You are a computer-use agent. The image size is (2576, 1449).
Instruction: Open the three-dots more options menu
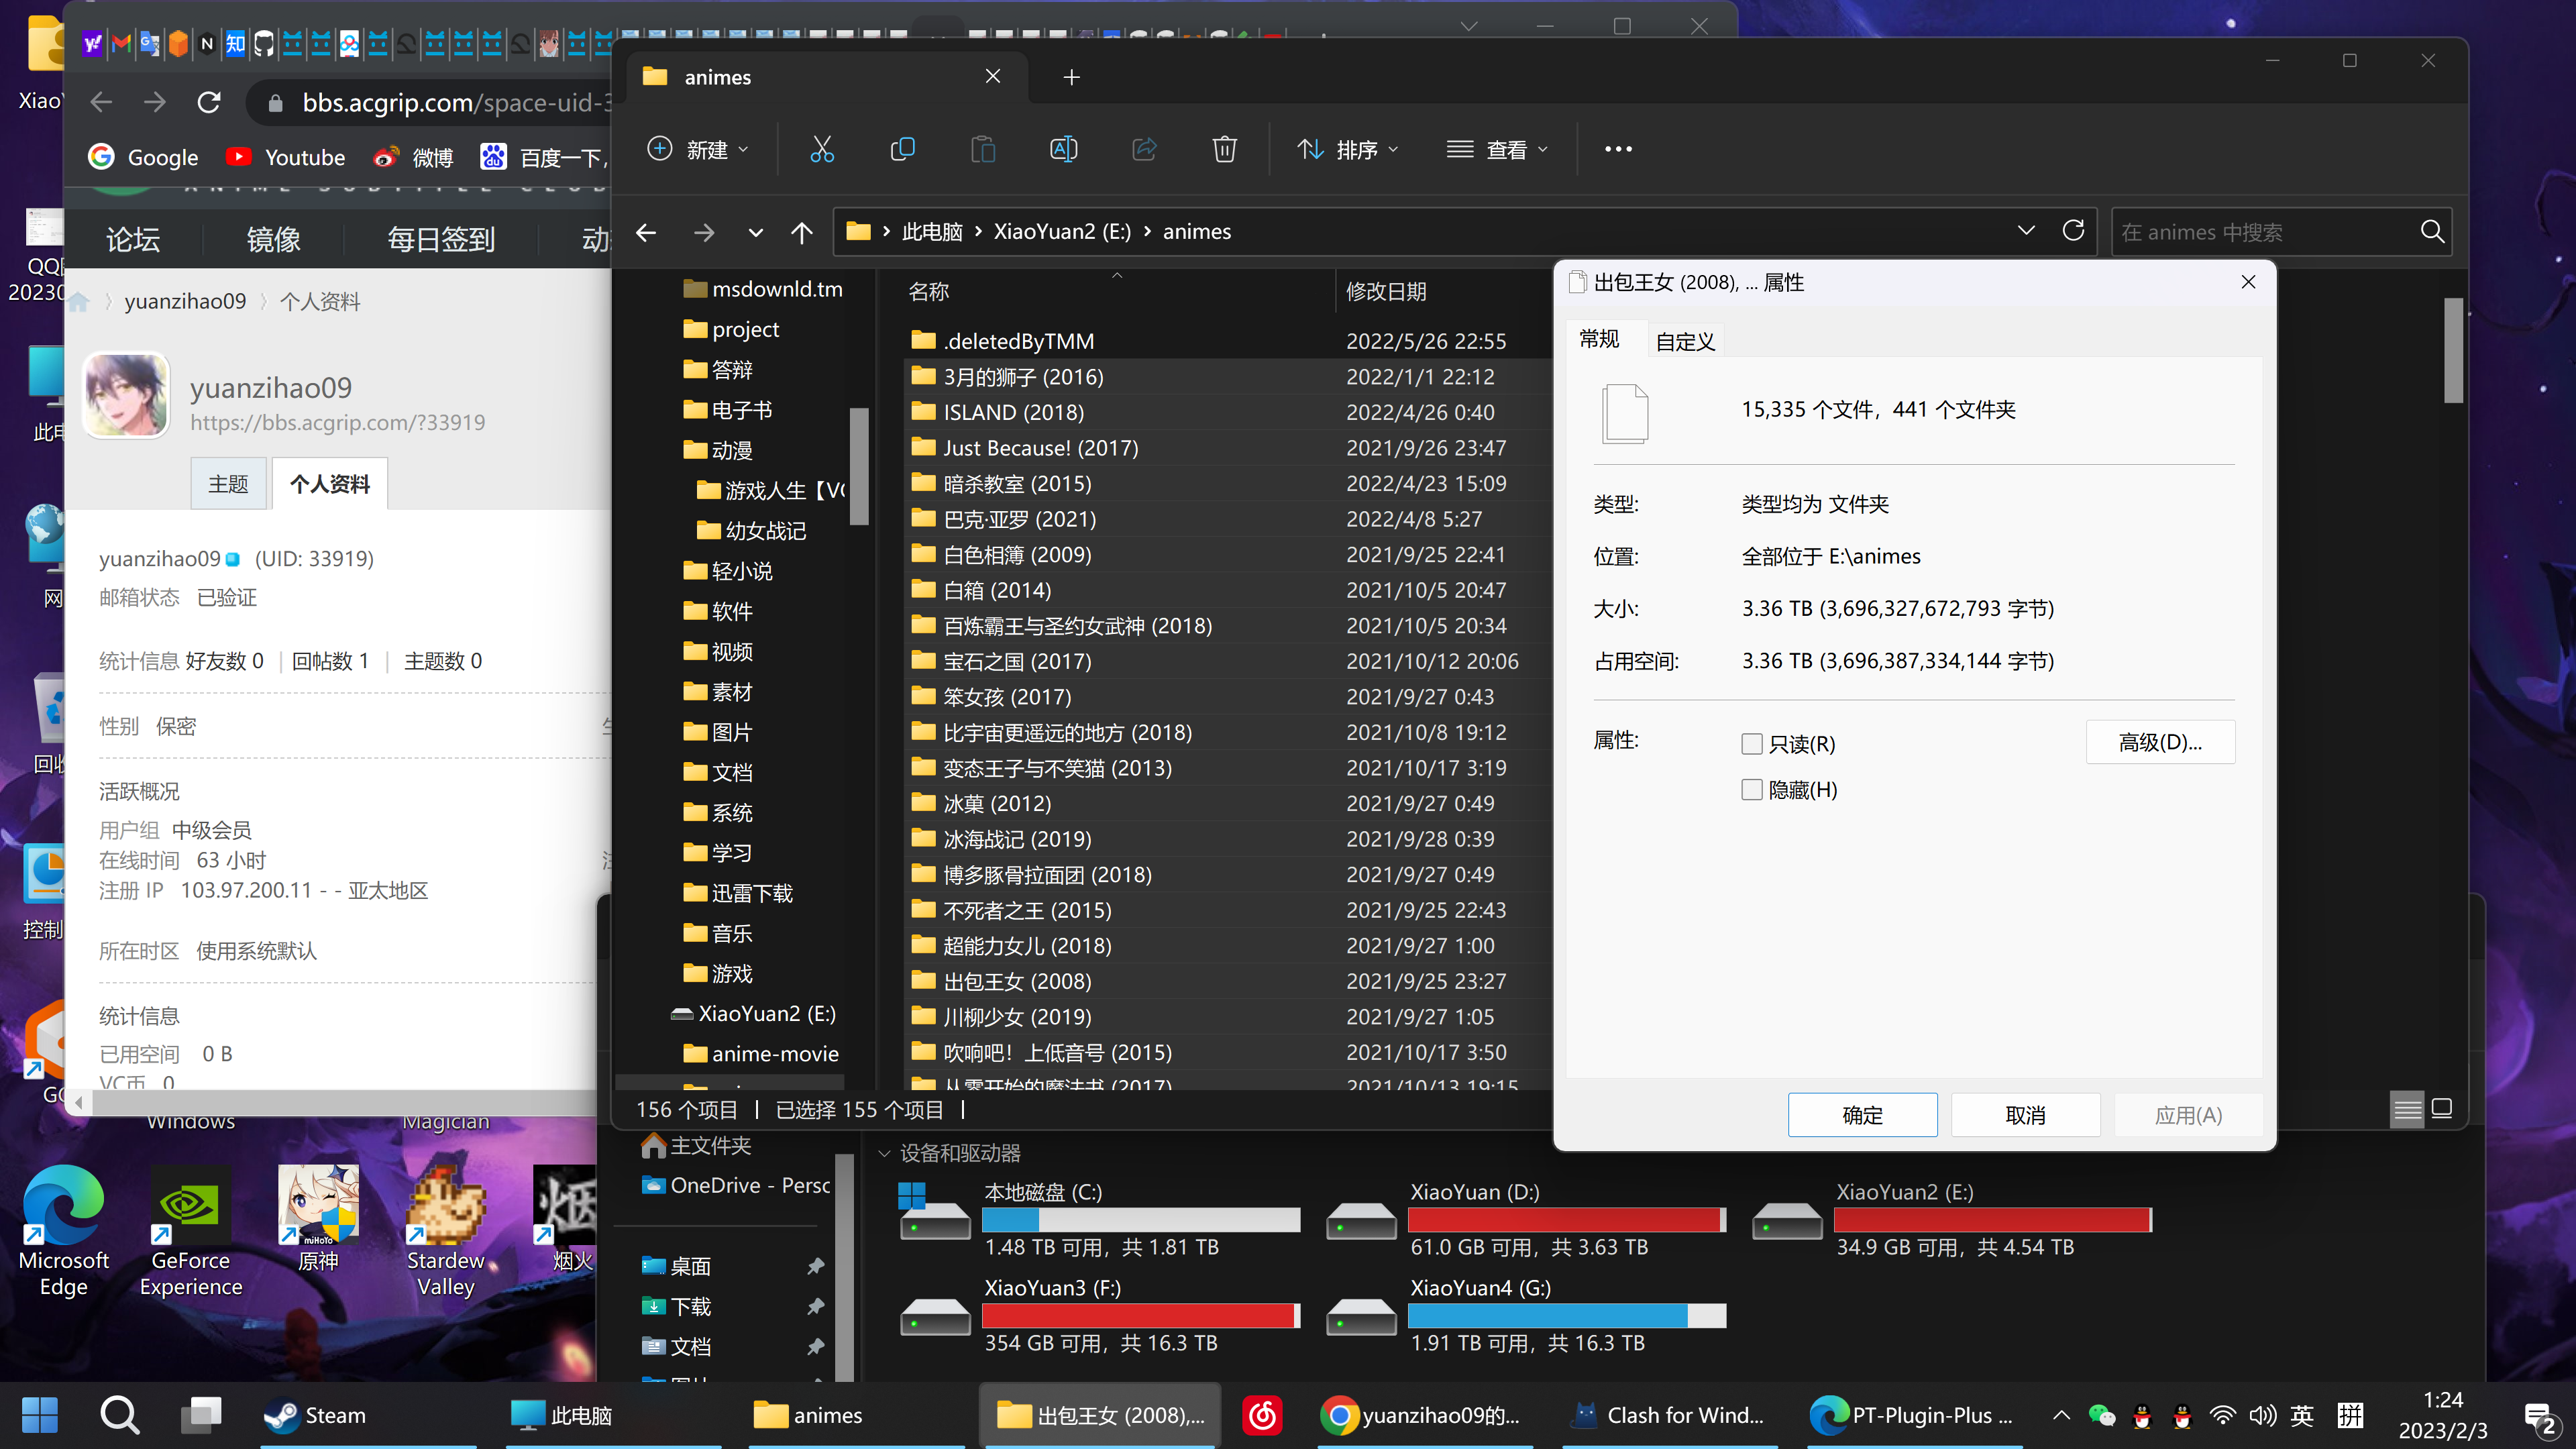[x=1618, y=149]
